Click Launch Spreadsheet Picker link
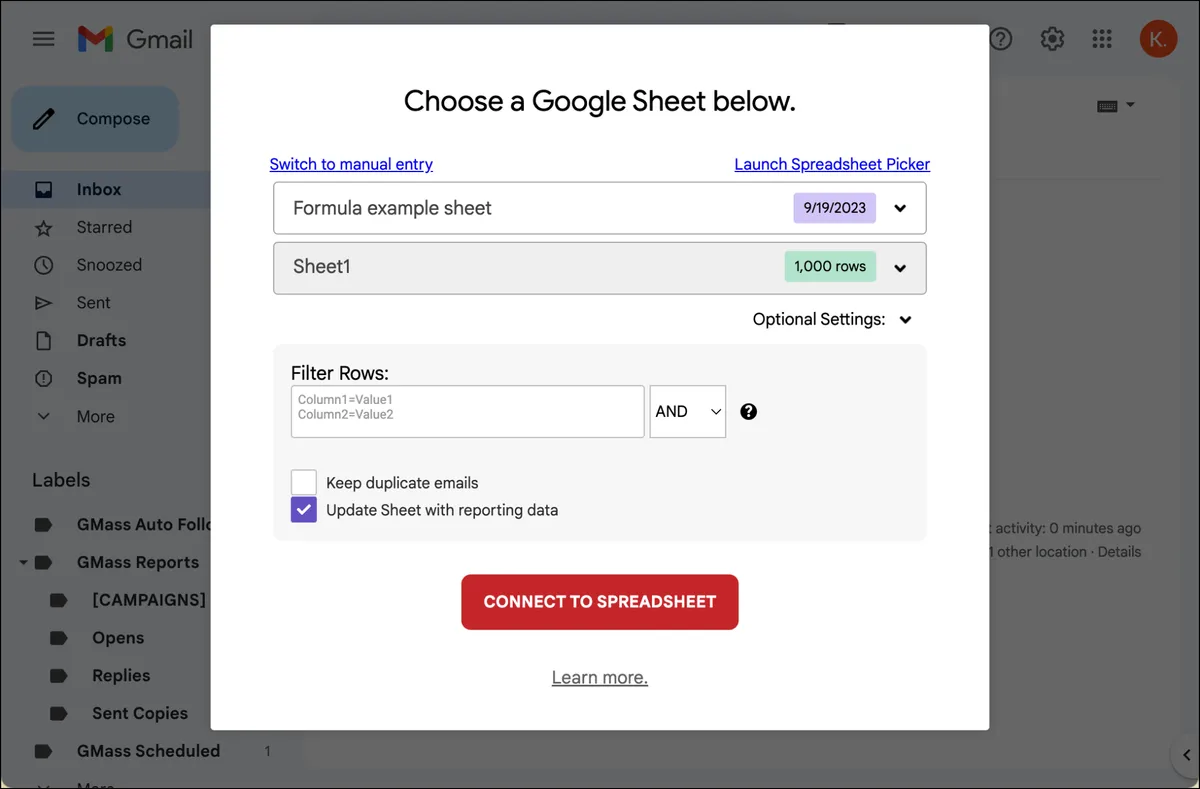The width and height of the screenshot is (1200, 789). [x=832, y=164]
